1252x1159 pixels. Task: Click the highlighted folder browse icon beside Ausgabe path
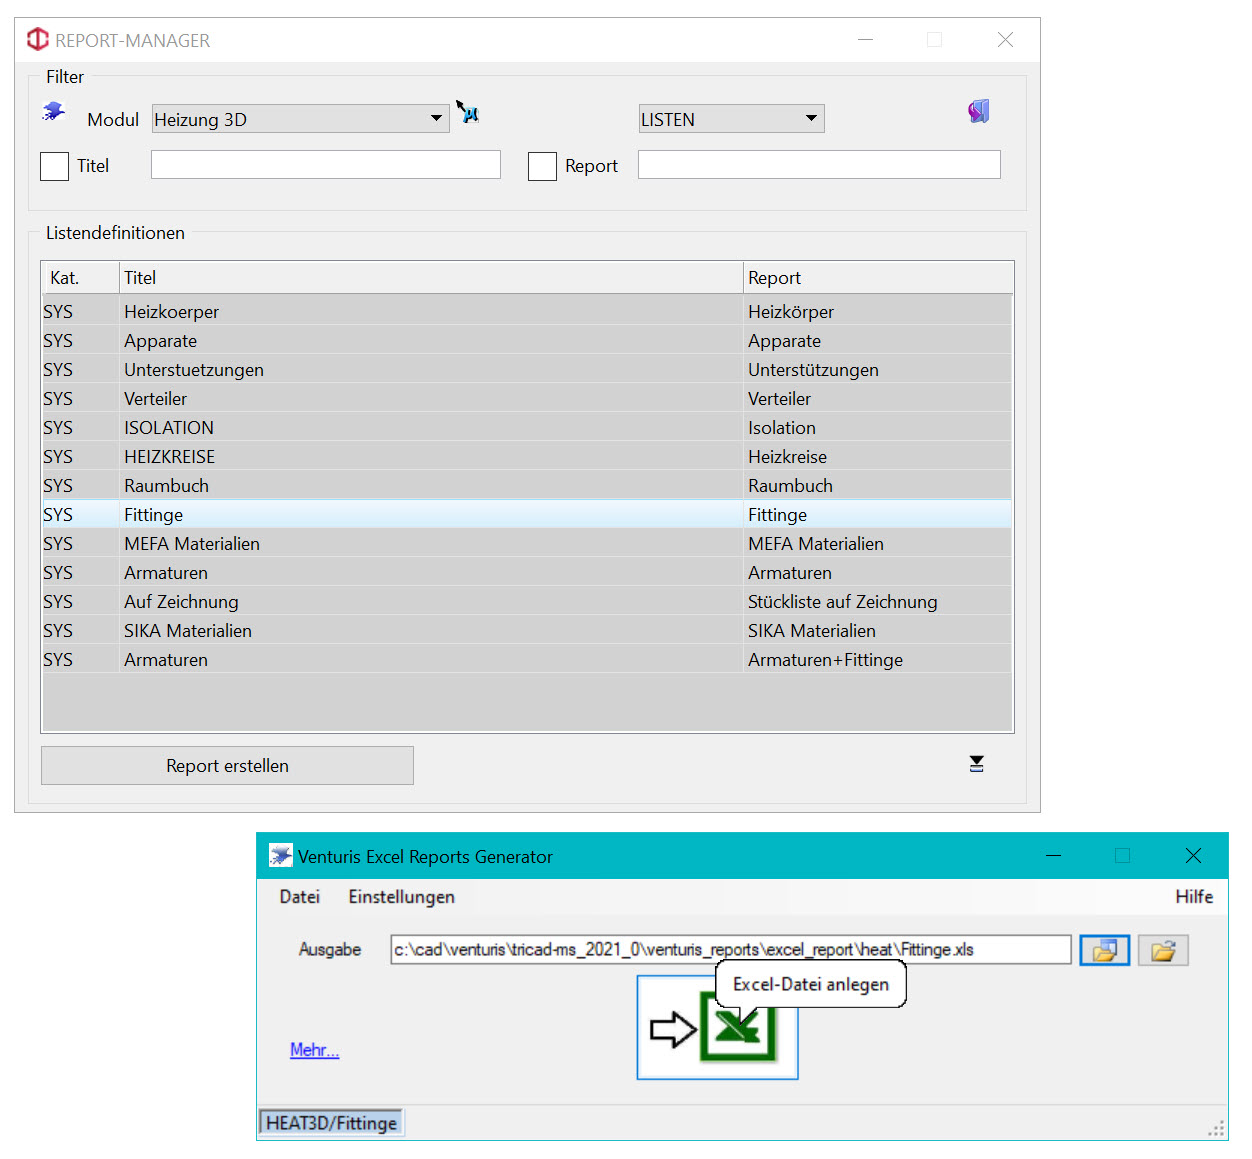pos(1104,949)
